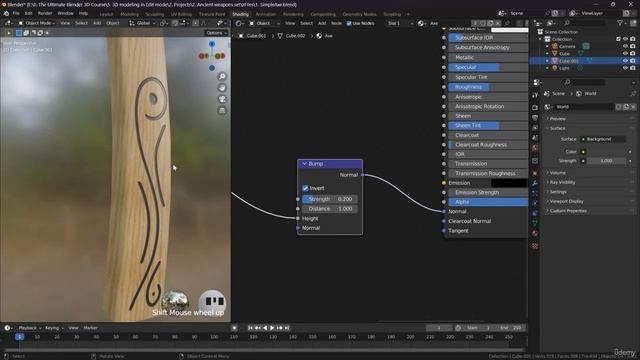Adjust the Bump Strength 0.200 slider
This screenshot has width=640, height=360.
[x=330, y=199]
